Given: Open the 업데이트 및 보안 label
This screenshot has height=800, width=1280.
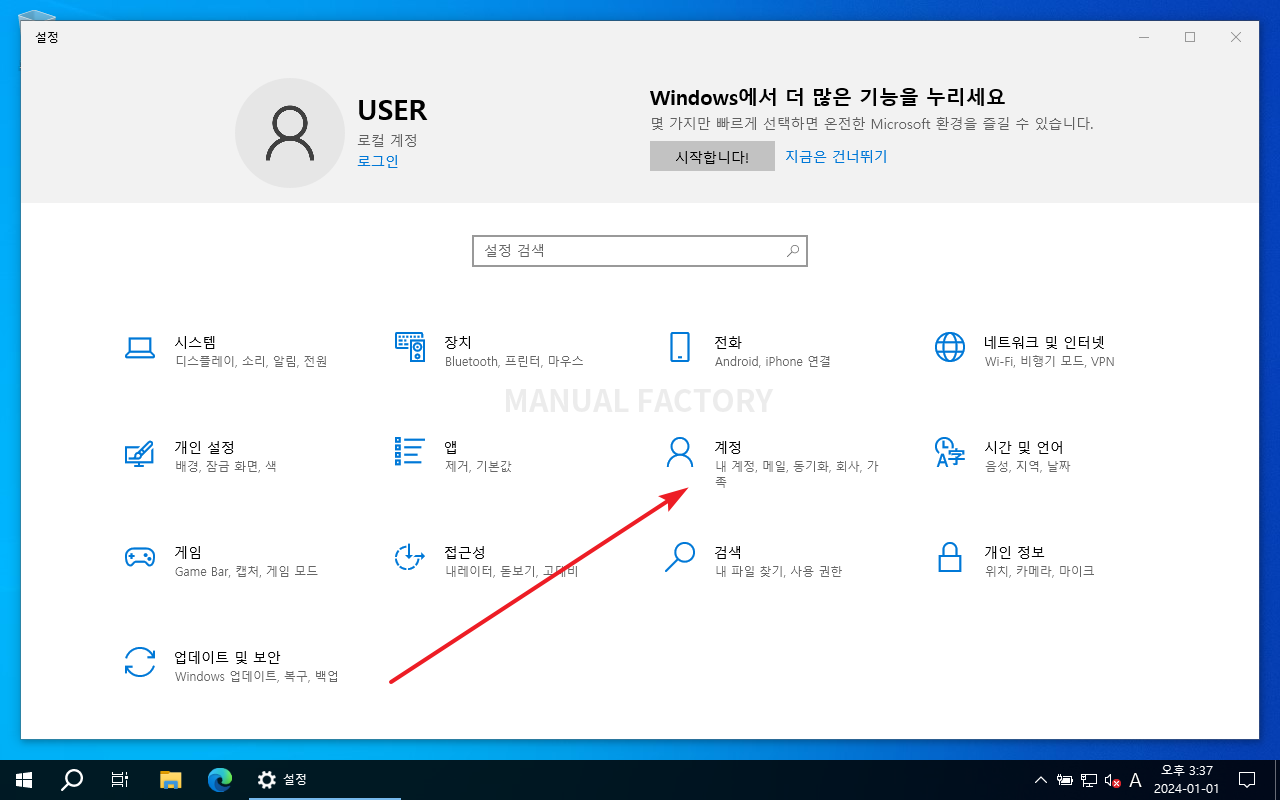Looking at the screenshot, I should pos(227,657).
